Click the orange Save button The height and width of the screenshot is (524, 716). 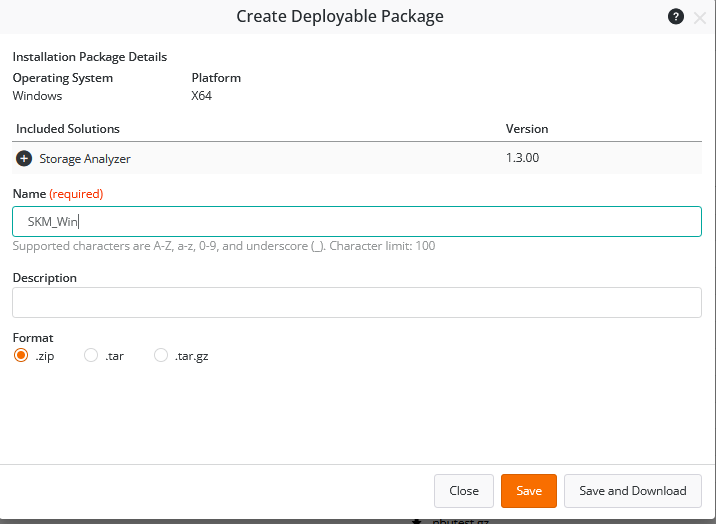click(x=529, y=490)
